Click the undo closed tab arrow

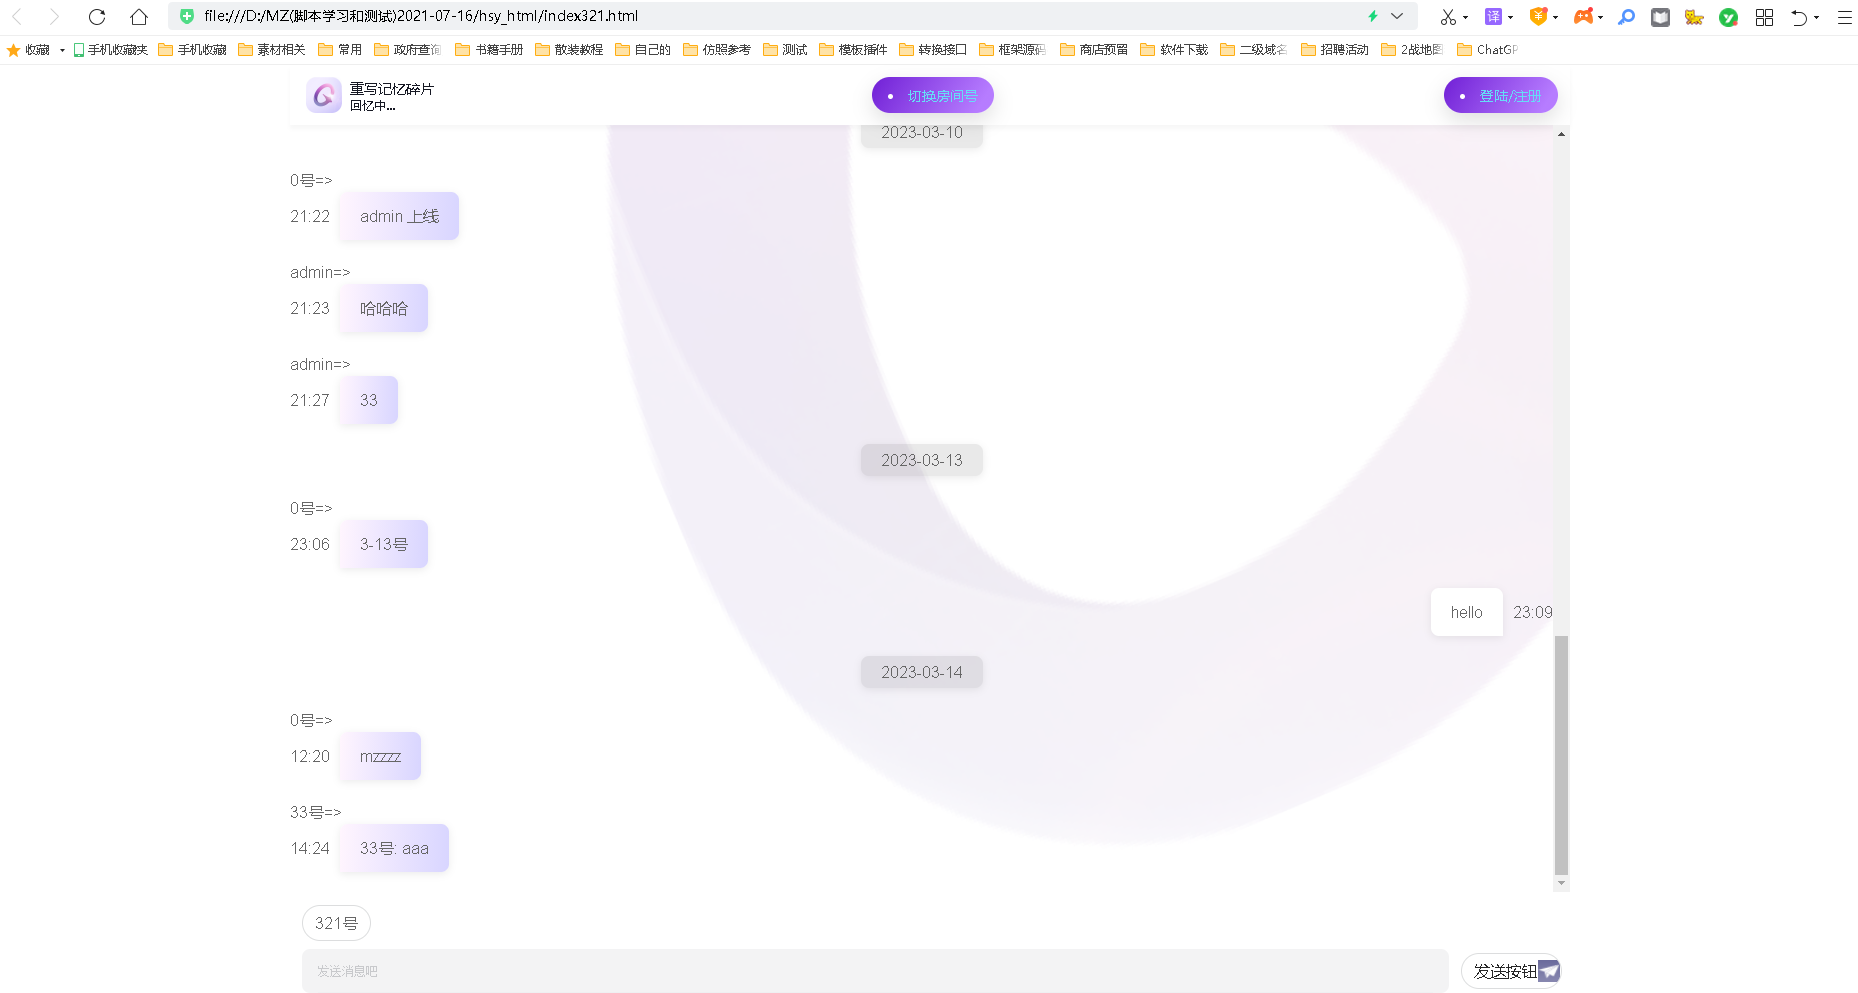click(x=1799, y=17)
